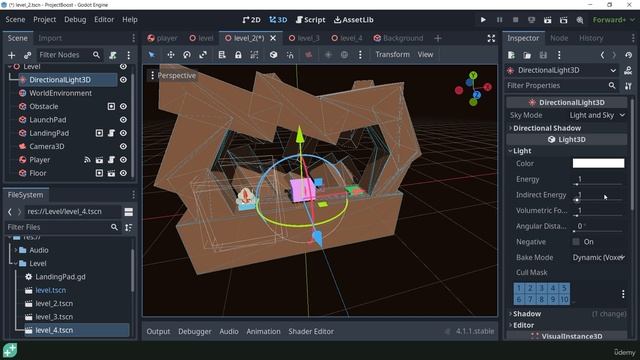Go to previous edited object arrow

[x=602, y=55]
